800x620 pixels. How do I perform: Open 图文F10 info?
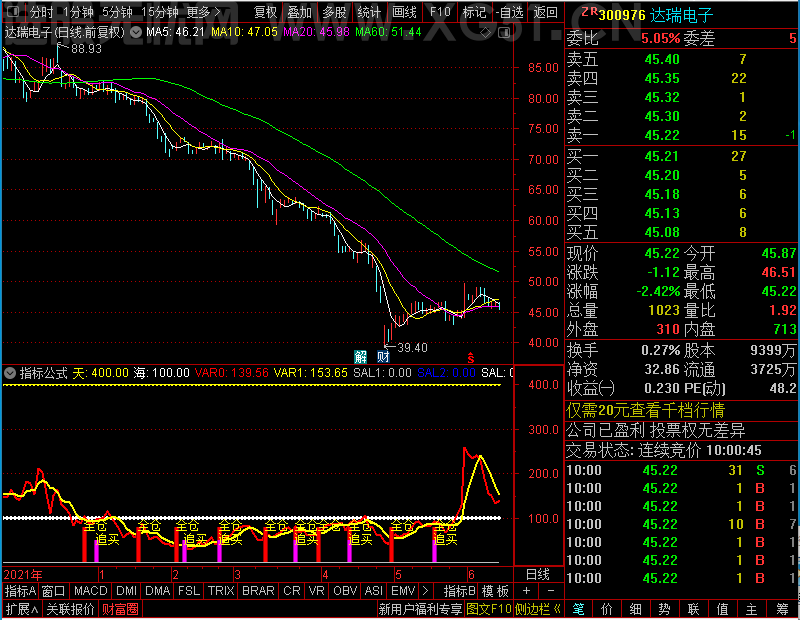click(x=489, y=609)
